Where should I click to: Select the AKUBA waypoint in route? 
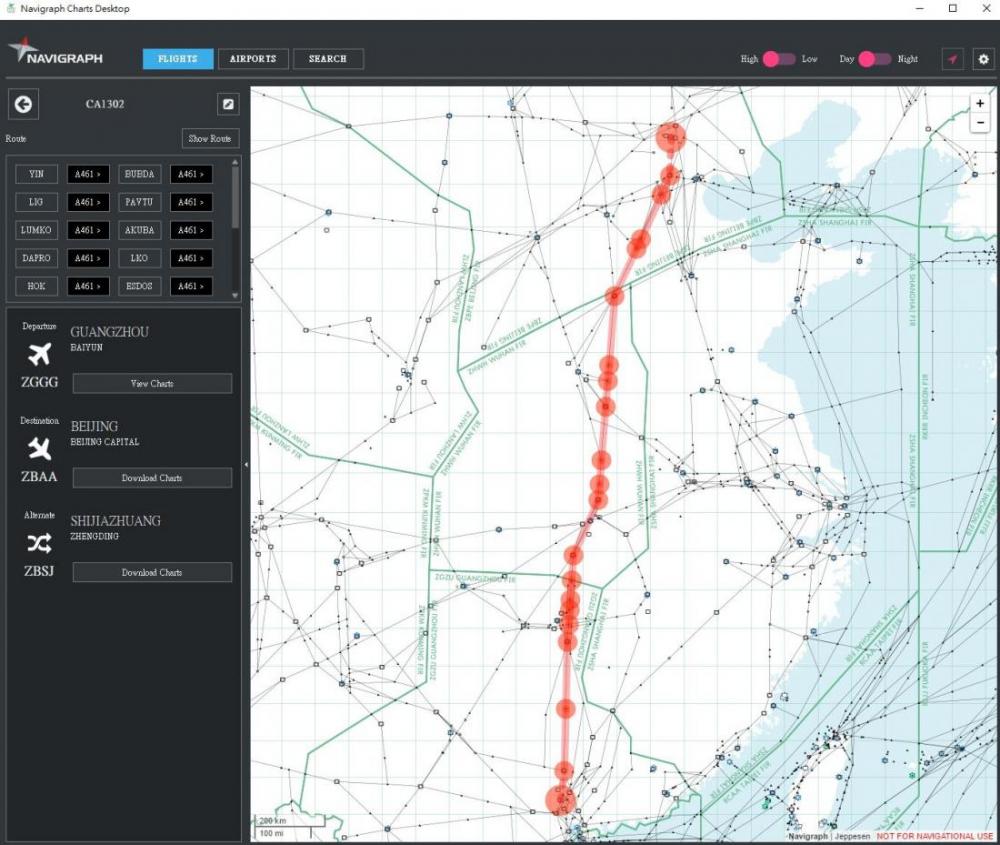pyautogui.click(x=139, y=230)
